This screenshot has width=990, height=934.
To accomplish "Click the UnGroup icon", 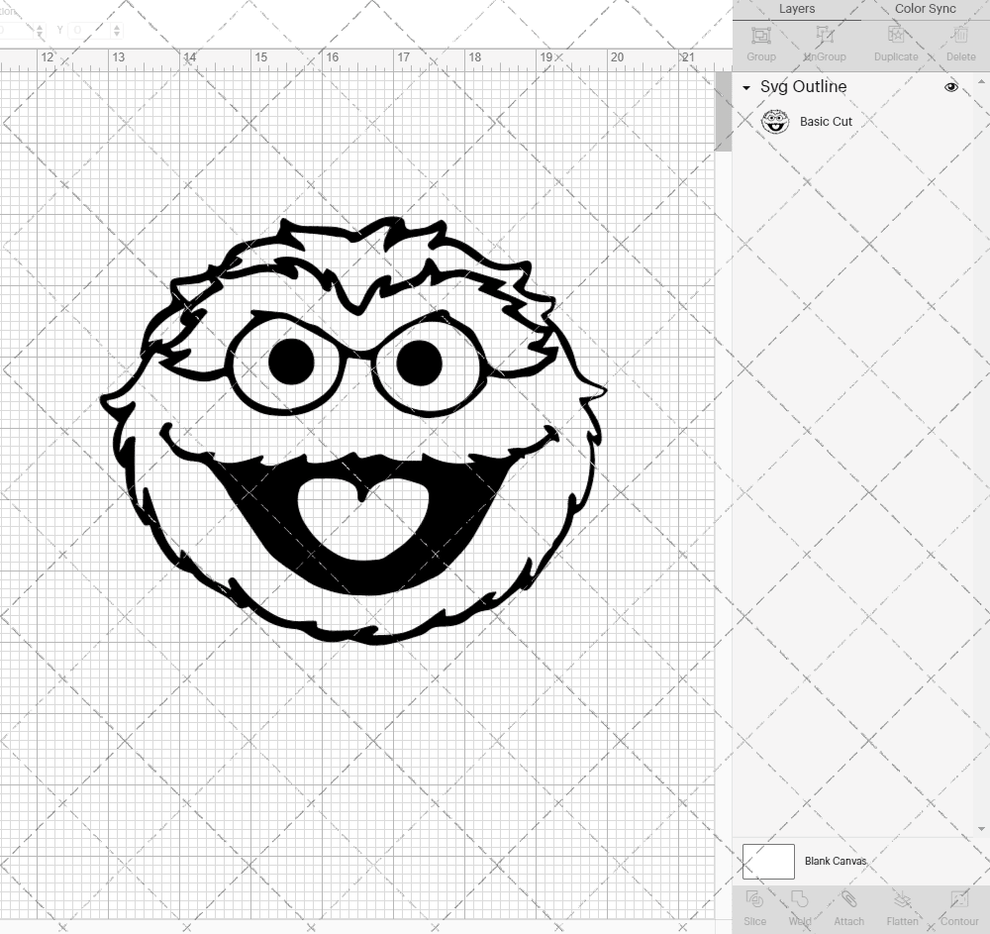I will (x=824, y=42).
